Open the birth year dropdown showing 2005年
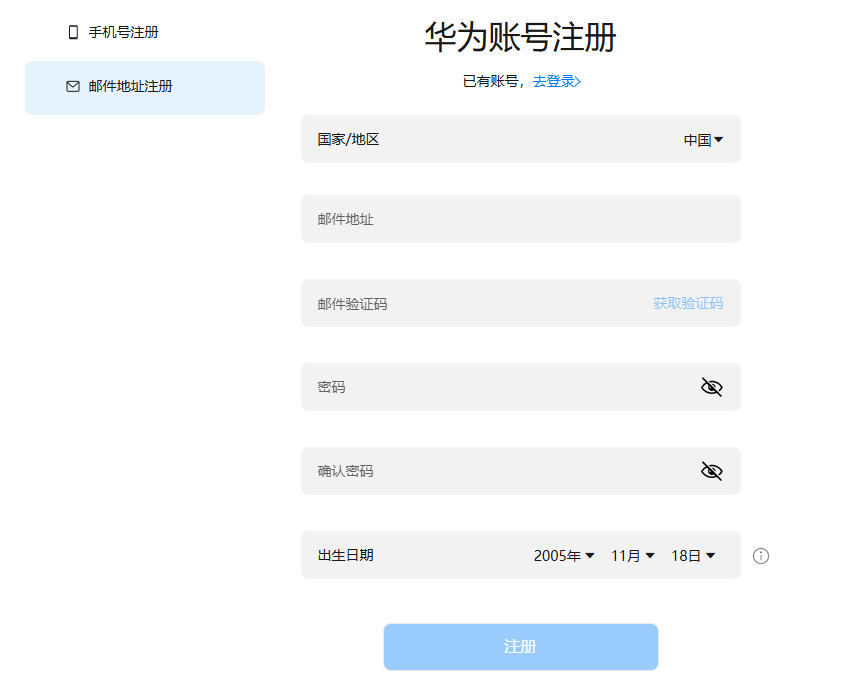Image resolution: width=868 pixels, height=685 pixels. (564, 555)
